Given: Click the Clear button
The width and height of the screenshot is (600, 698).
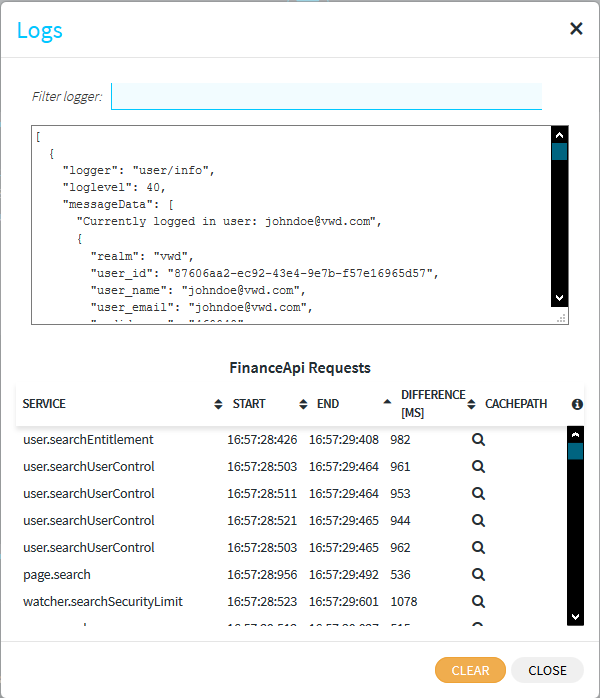Looking at the screenshot, I should [470, 670].
